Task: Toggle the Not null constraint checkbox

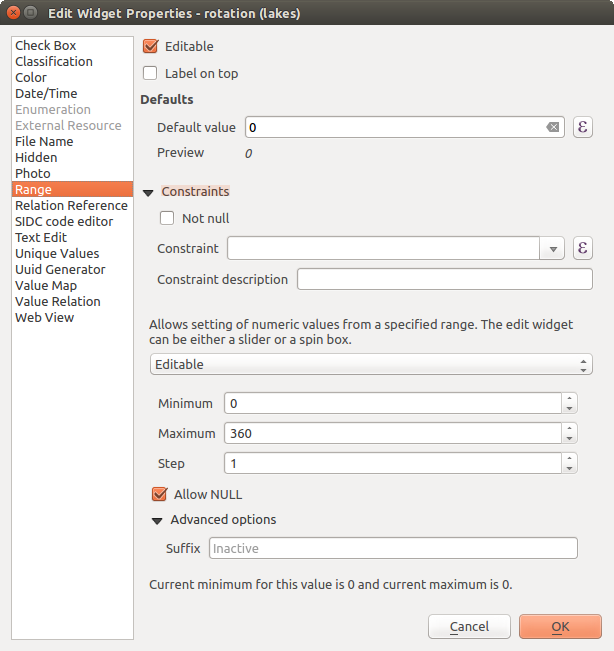Action: (x=168, y=218)
